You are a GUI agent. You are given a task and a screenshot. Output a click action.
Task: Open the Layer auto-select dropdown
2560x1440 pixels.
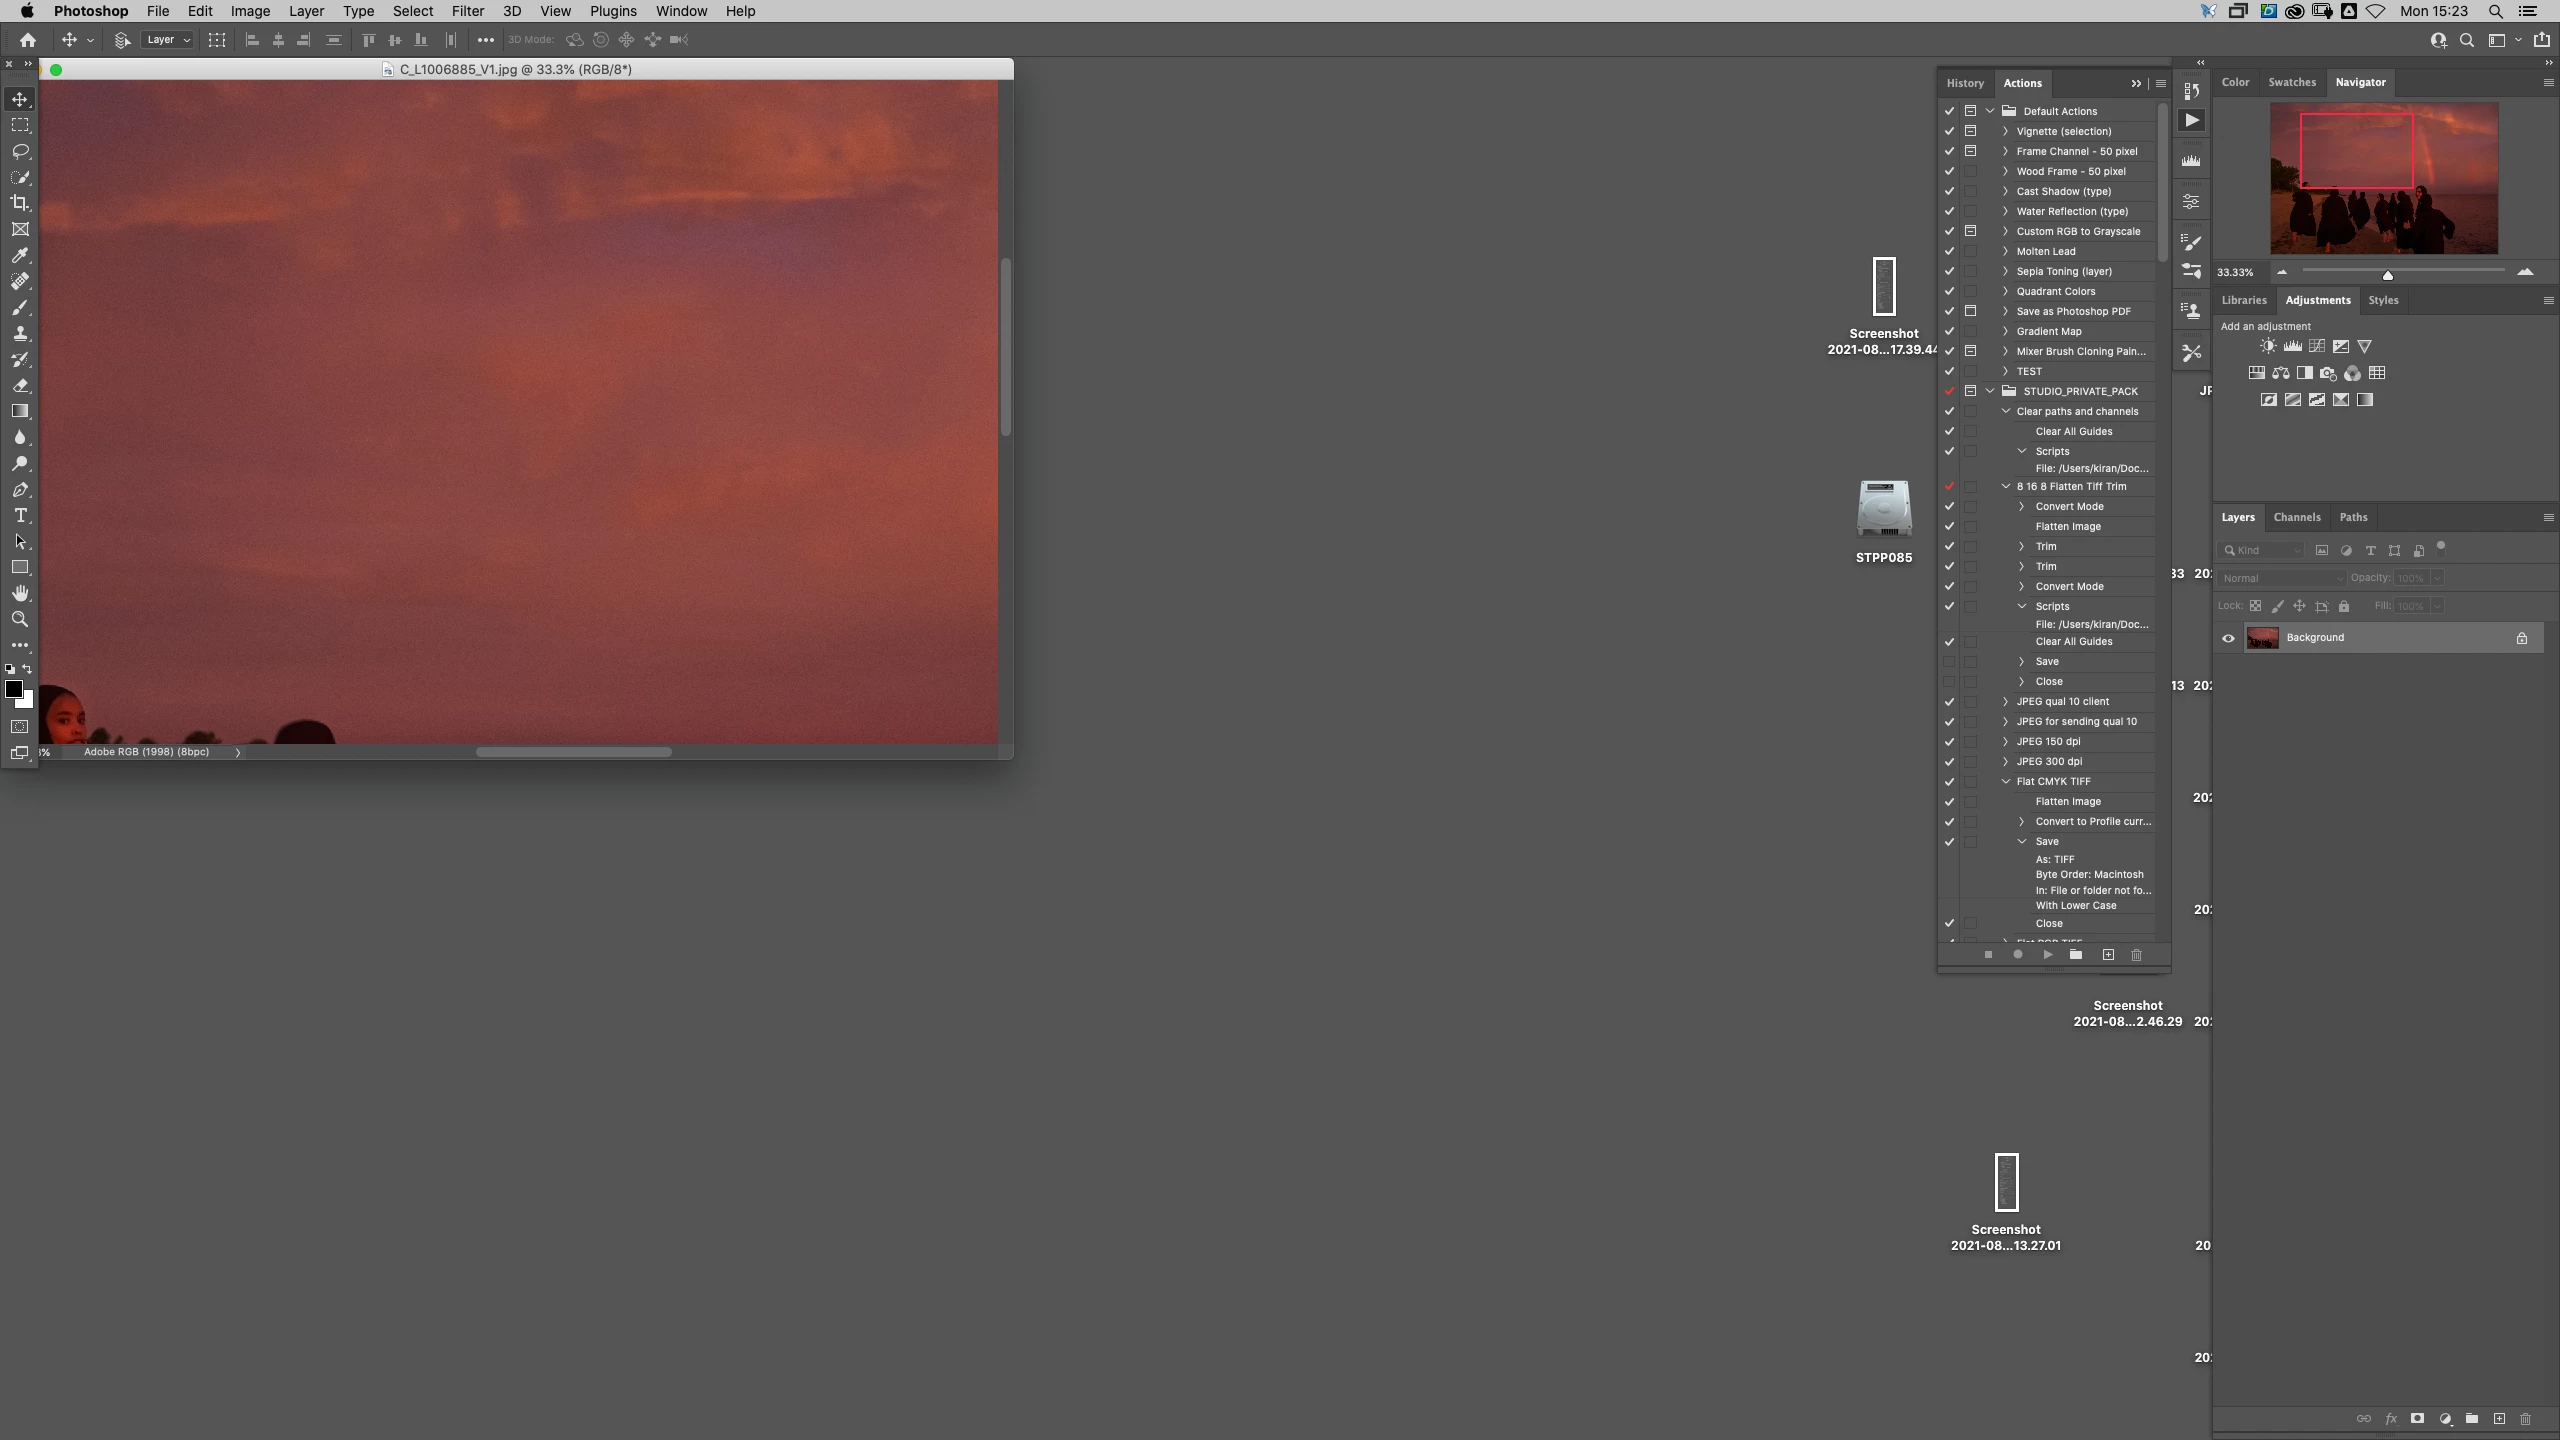coord(168,40)
